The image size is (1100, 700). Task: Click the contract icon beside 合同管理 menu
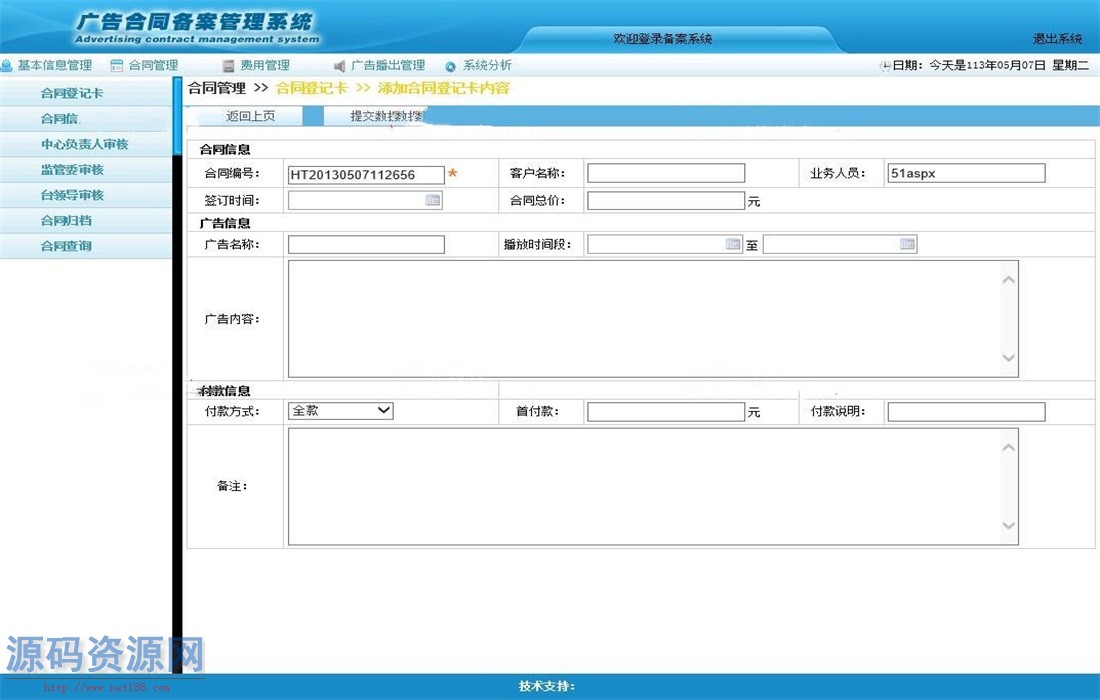[x=117, y=66]
